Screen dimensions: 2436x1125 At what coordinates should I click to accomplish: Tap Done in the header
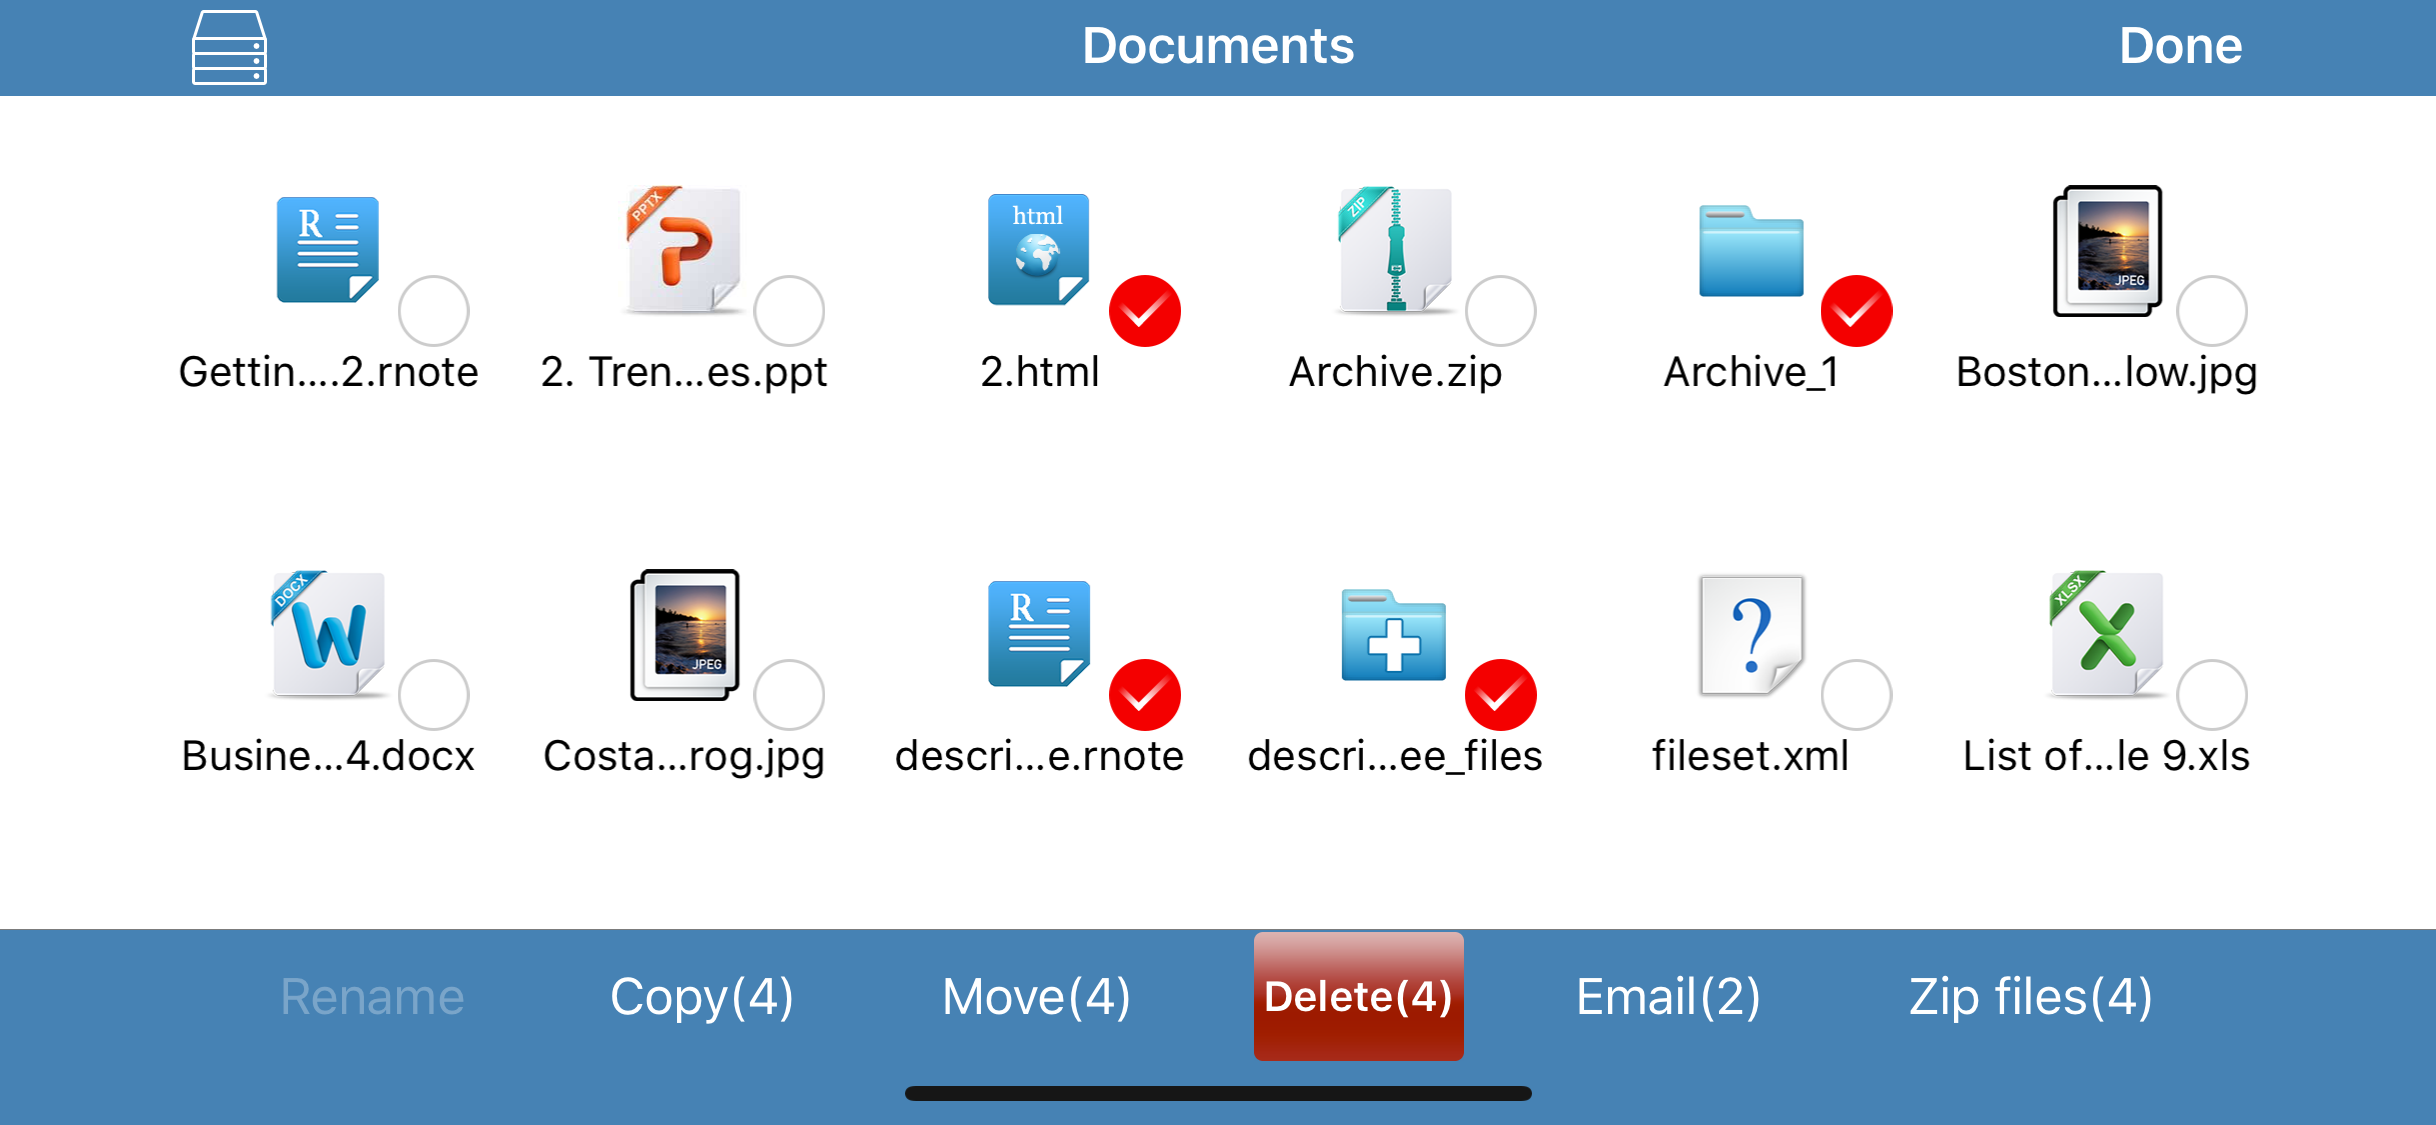pos(2180,46)
